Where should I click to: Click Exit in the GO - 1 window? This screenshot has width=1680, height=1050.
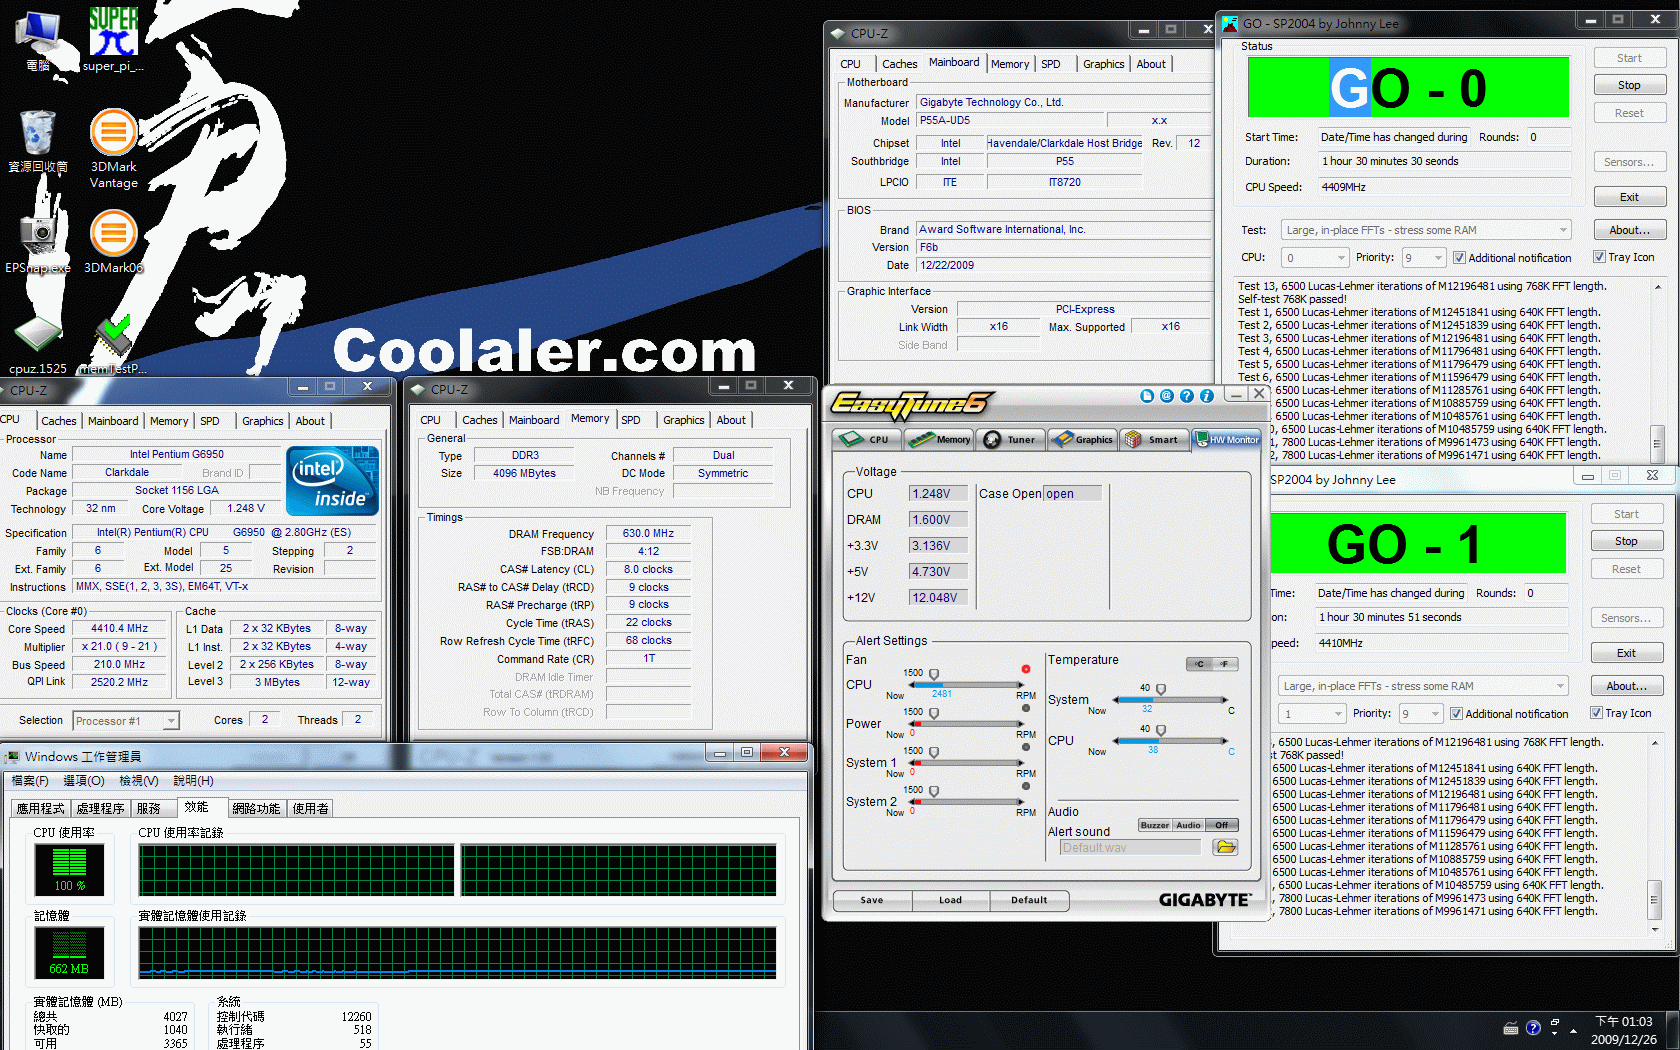tap(1626, 654)
